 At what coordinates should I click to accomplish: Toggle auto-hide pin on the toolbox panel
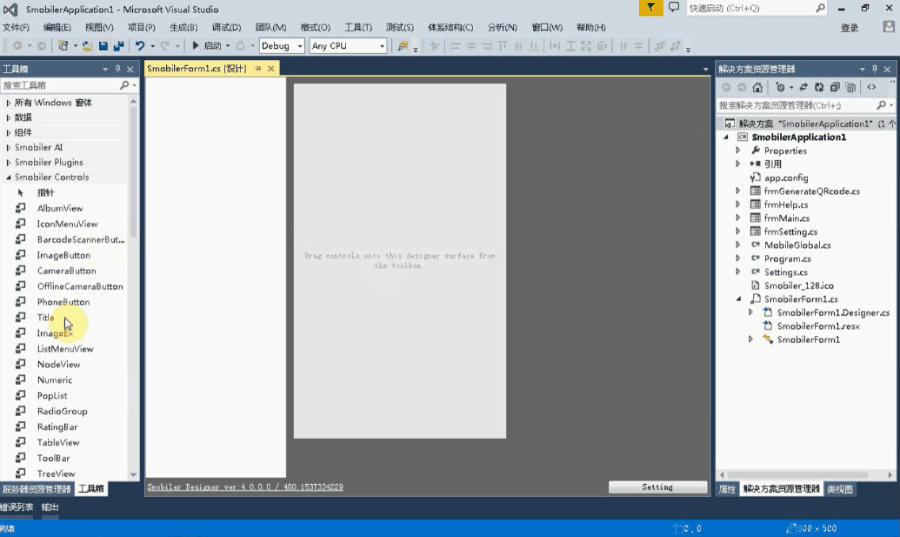point(118,69)
